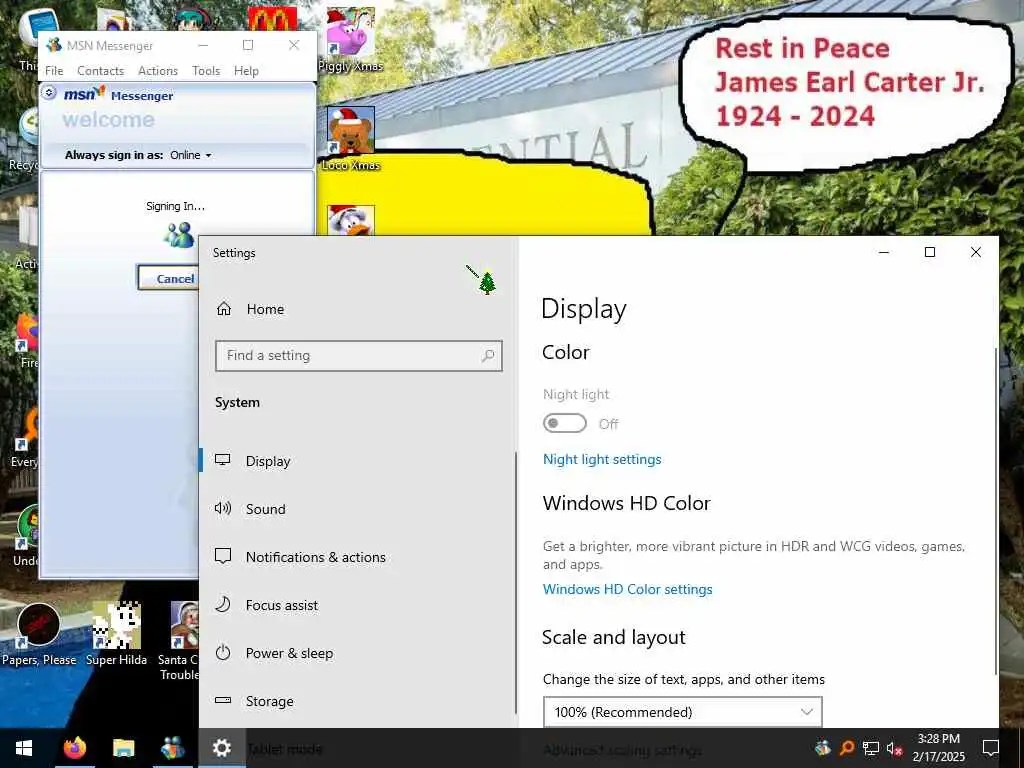
Task: Open the Super Hilda desktop shortcut
Action: tap(116, 634)
